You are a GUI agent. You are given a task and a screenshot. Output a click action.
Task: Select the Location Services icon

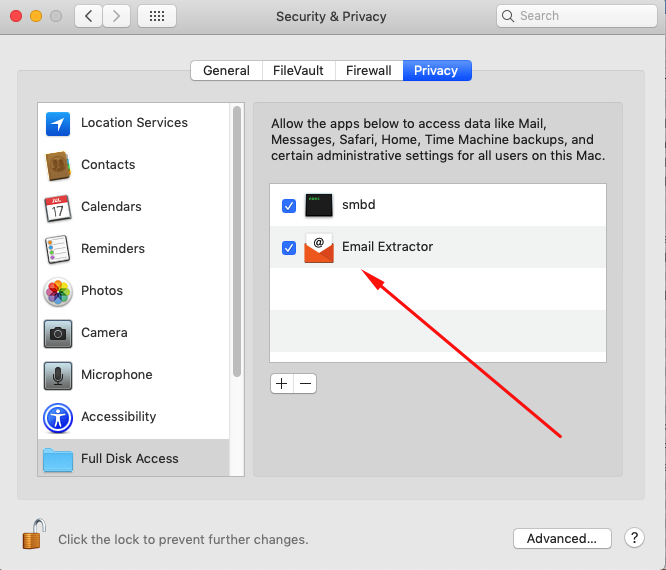click(58, 123)
